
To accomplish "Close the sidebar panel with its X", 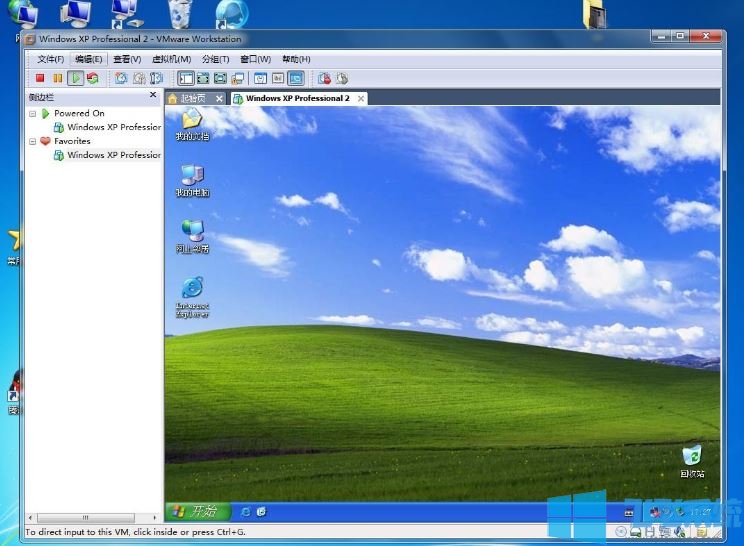I will tap(153, 95).
